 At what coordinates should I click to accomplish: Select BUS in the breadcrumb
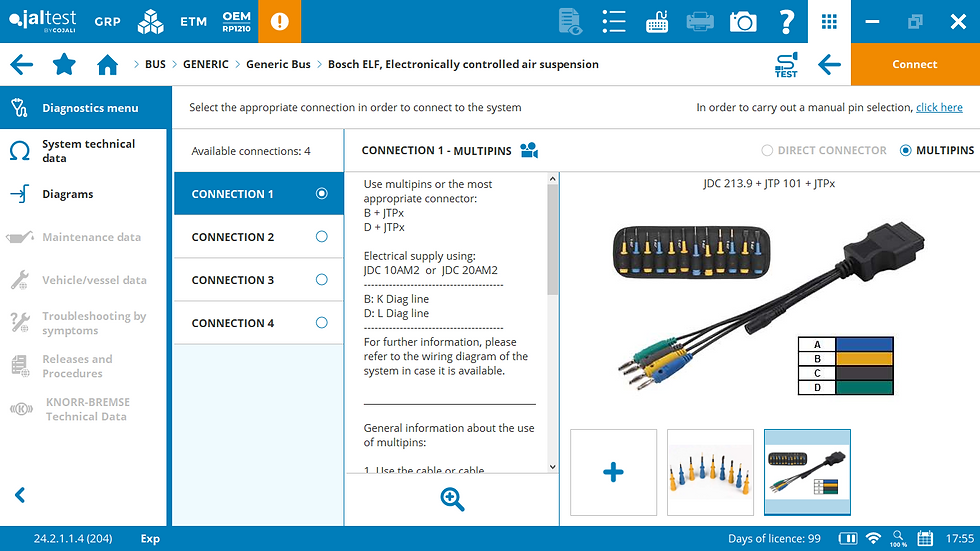click(155, 64)
